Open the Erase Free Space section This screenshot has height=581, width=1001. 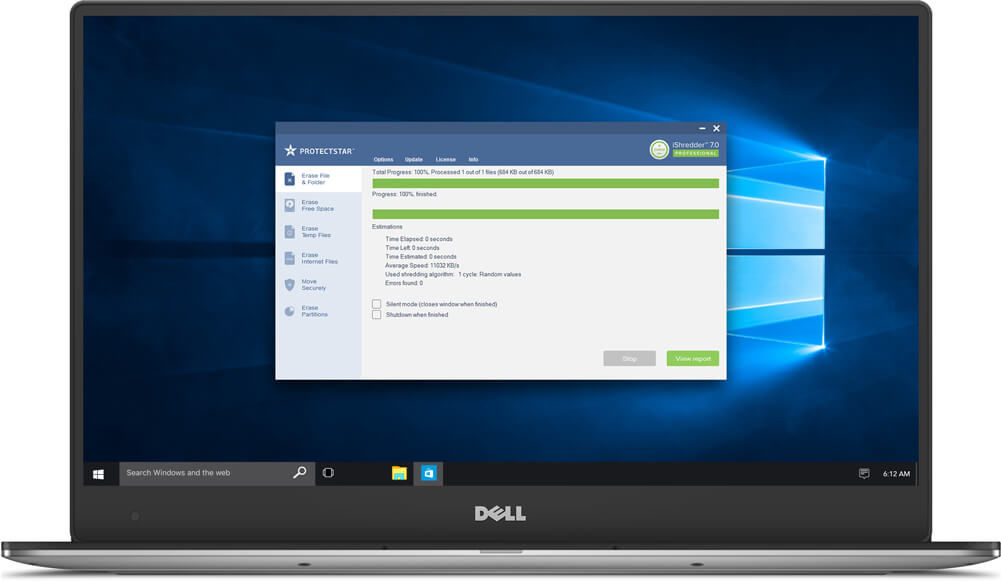pyautogui.click(x=319, y=205)
